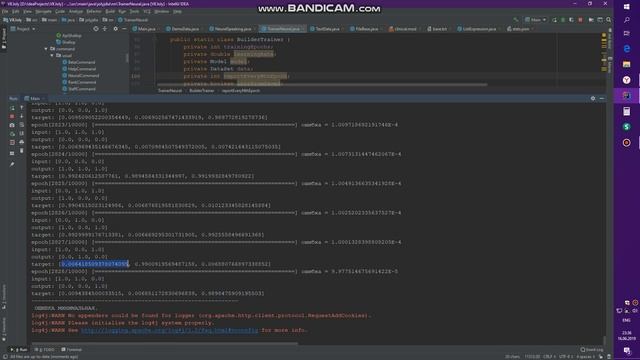
Task: Click the print console icon
Action: (22, 142)
